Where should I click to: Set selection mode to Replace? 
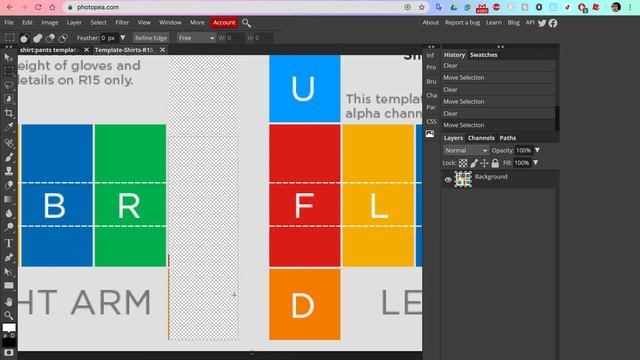point(24,38)
